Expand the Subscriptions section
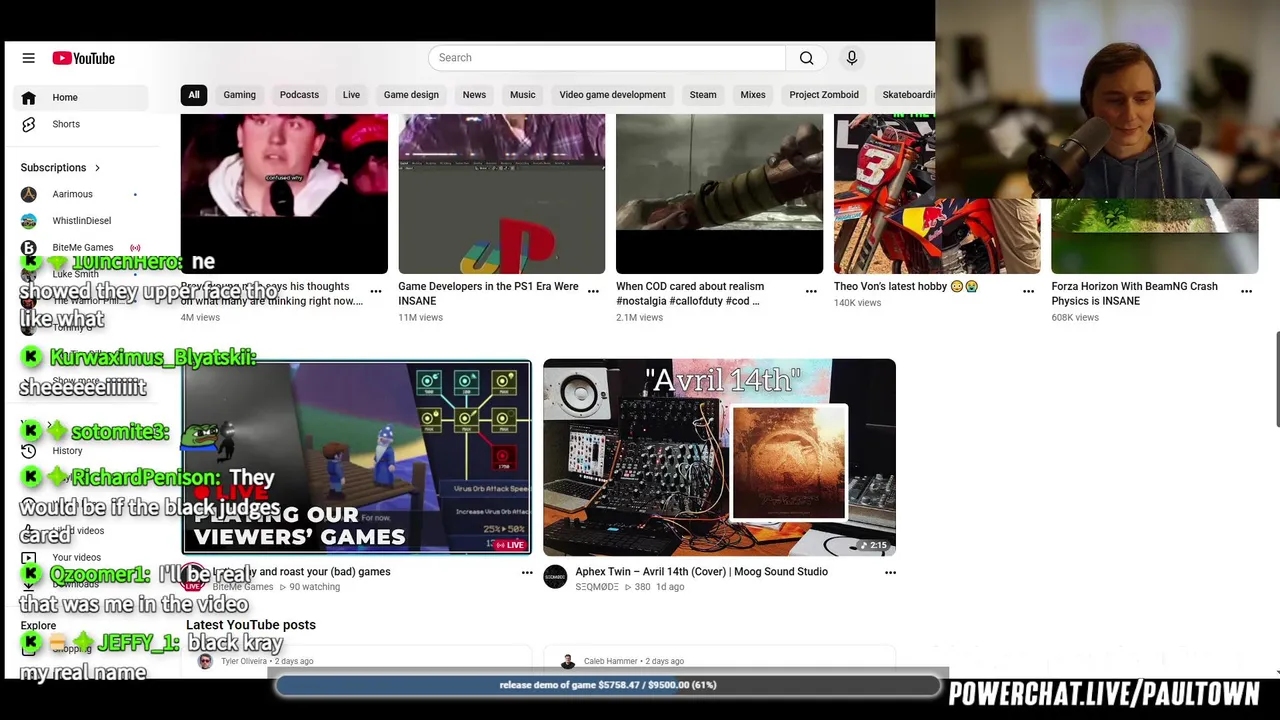The image size is (1280, 720). click(x=61, y=167)
